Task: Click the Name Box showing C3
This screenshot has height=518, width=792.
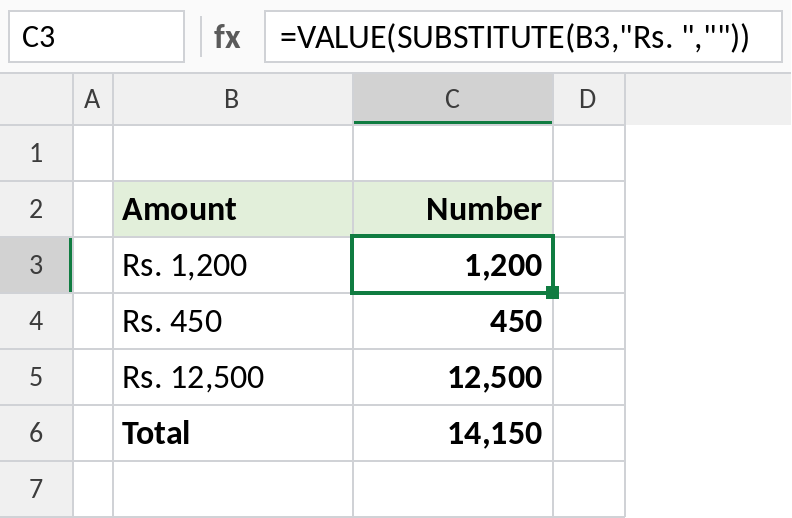Action: click(96, 37)
